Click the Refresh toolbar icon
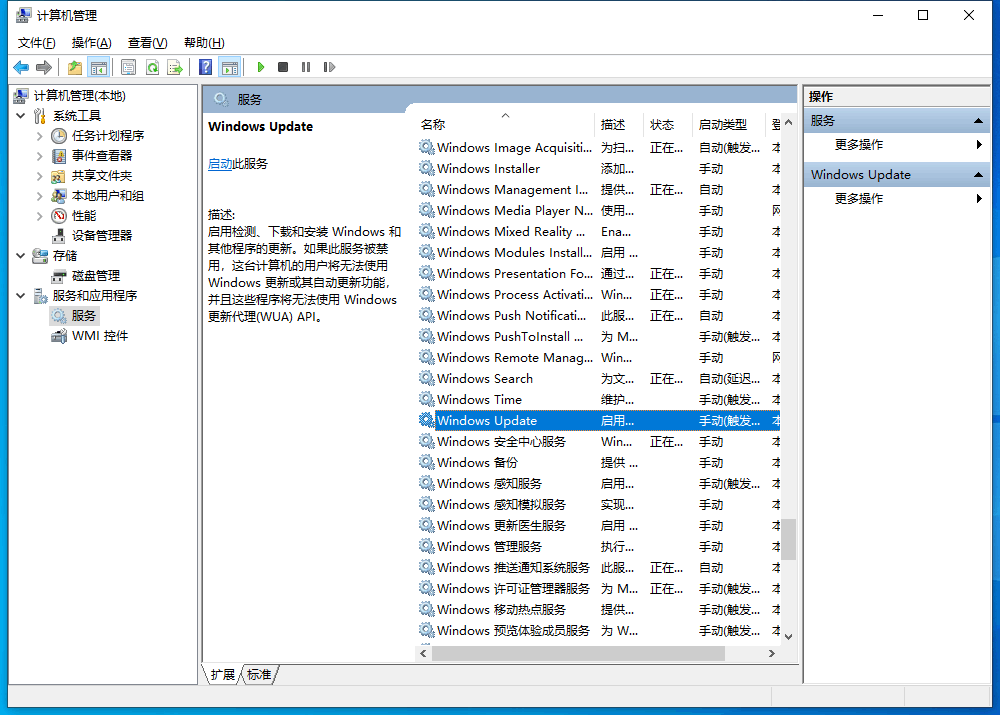The height and width of the screenshot is (715, 1000). click(x=152, y=67)
